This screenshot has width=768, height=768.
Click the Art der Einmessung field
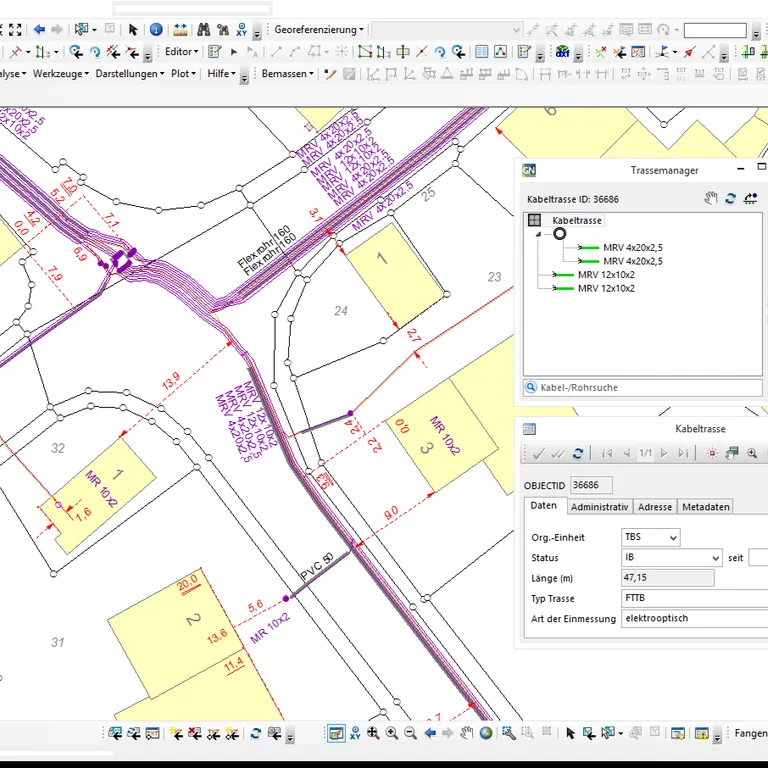click(x=695, y=618)
